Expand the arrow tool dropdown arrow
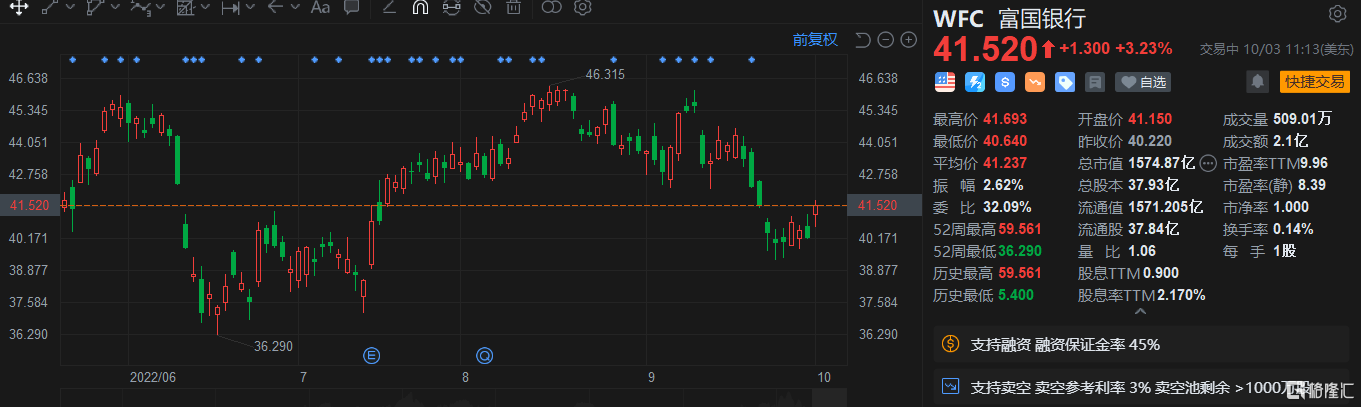Screen dimensions: 1361x407 click(x=295, y=8)
